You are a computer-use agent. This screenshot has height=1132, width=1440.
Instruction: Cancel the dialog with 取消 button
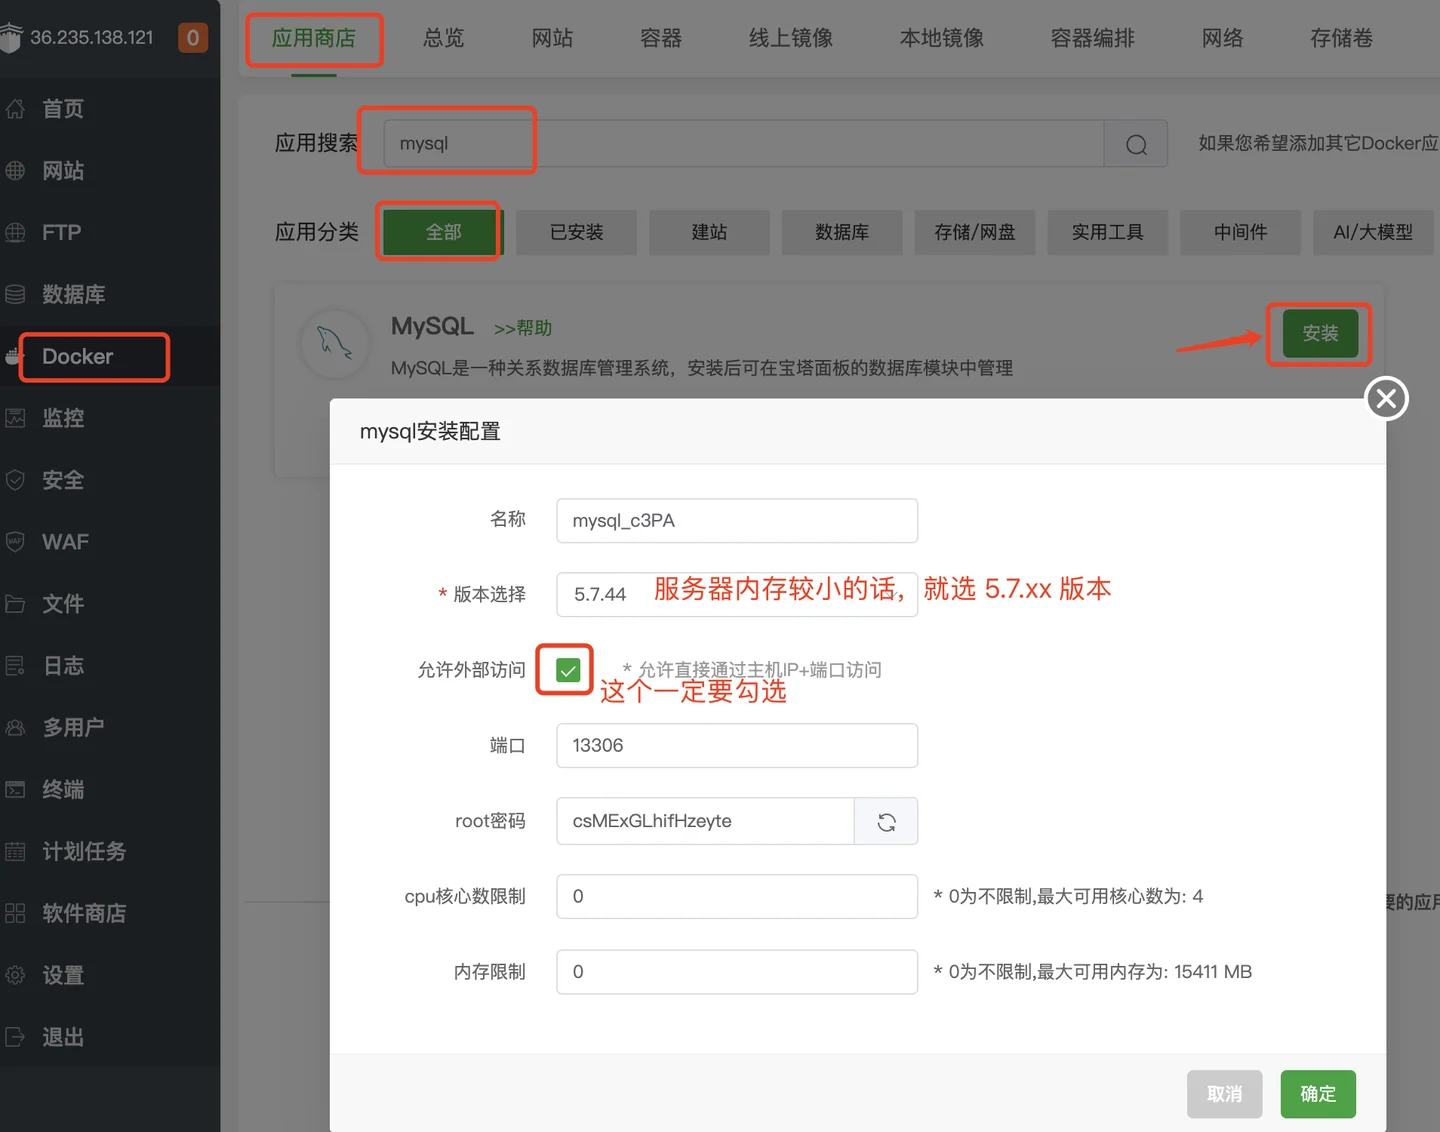pyautogui.click(x=1225, y=1094)
